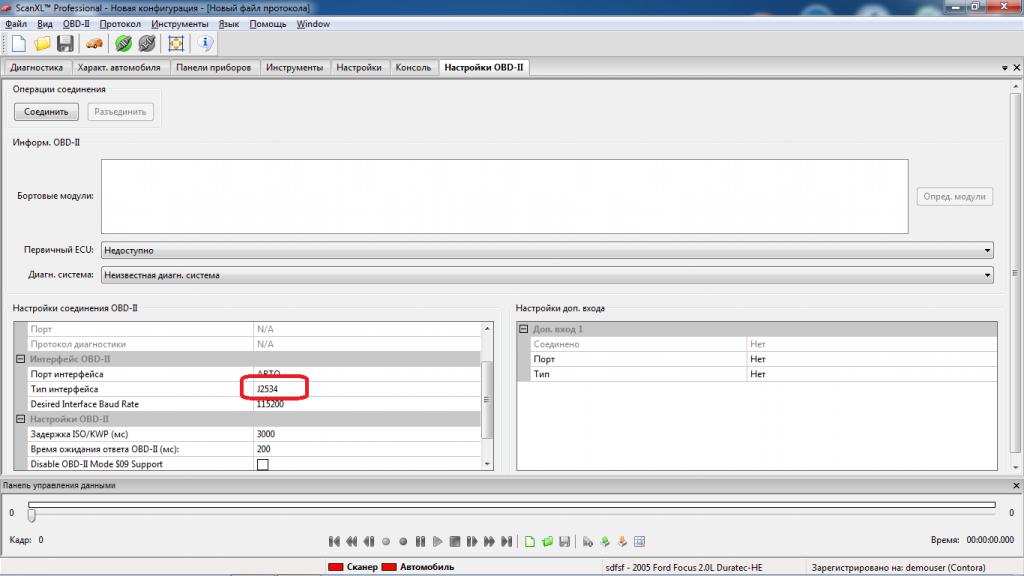1024x576 pixels.
Task: Click the new file toolbar icon
Action: [x=18, y=43]
